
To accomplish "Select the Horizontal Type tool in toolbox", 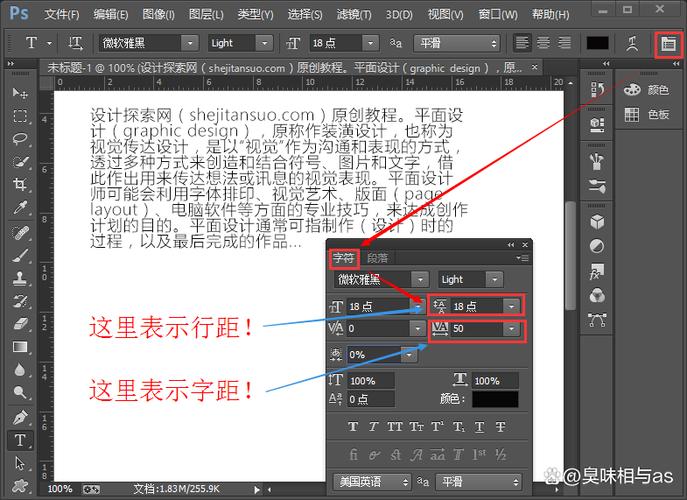I will (x=20, y=440).
